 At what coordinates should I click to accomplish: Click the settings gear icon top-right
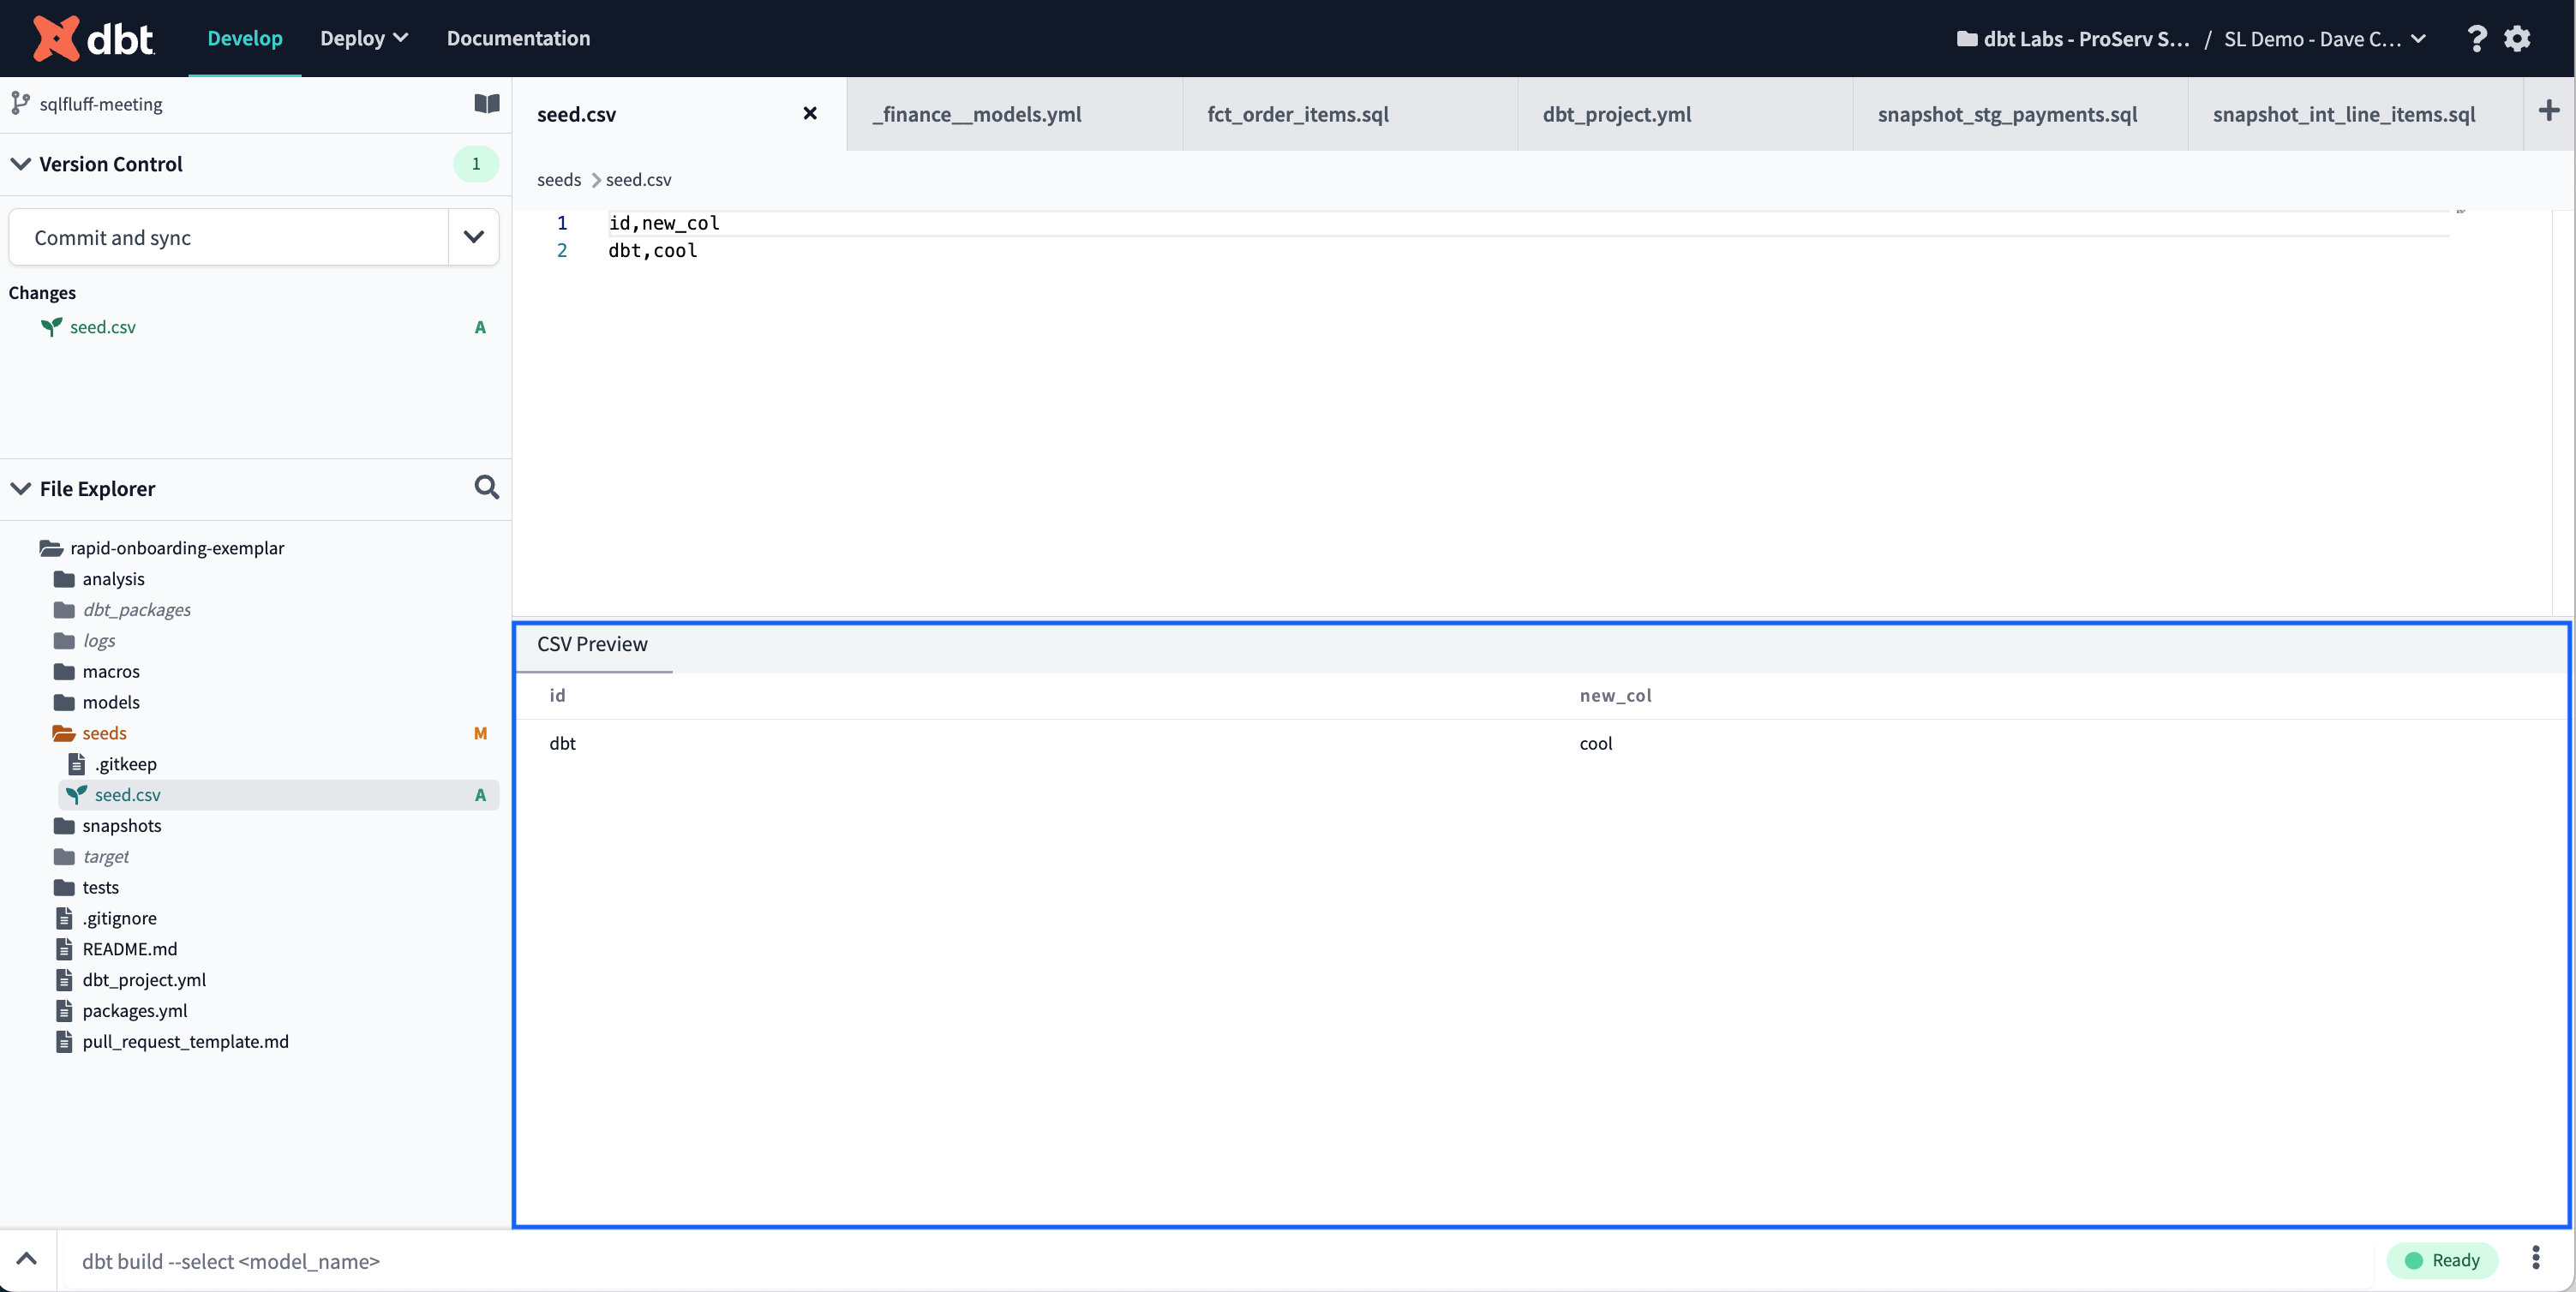pyautogui.click(x=2517, y=36)
